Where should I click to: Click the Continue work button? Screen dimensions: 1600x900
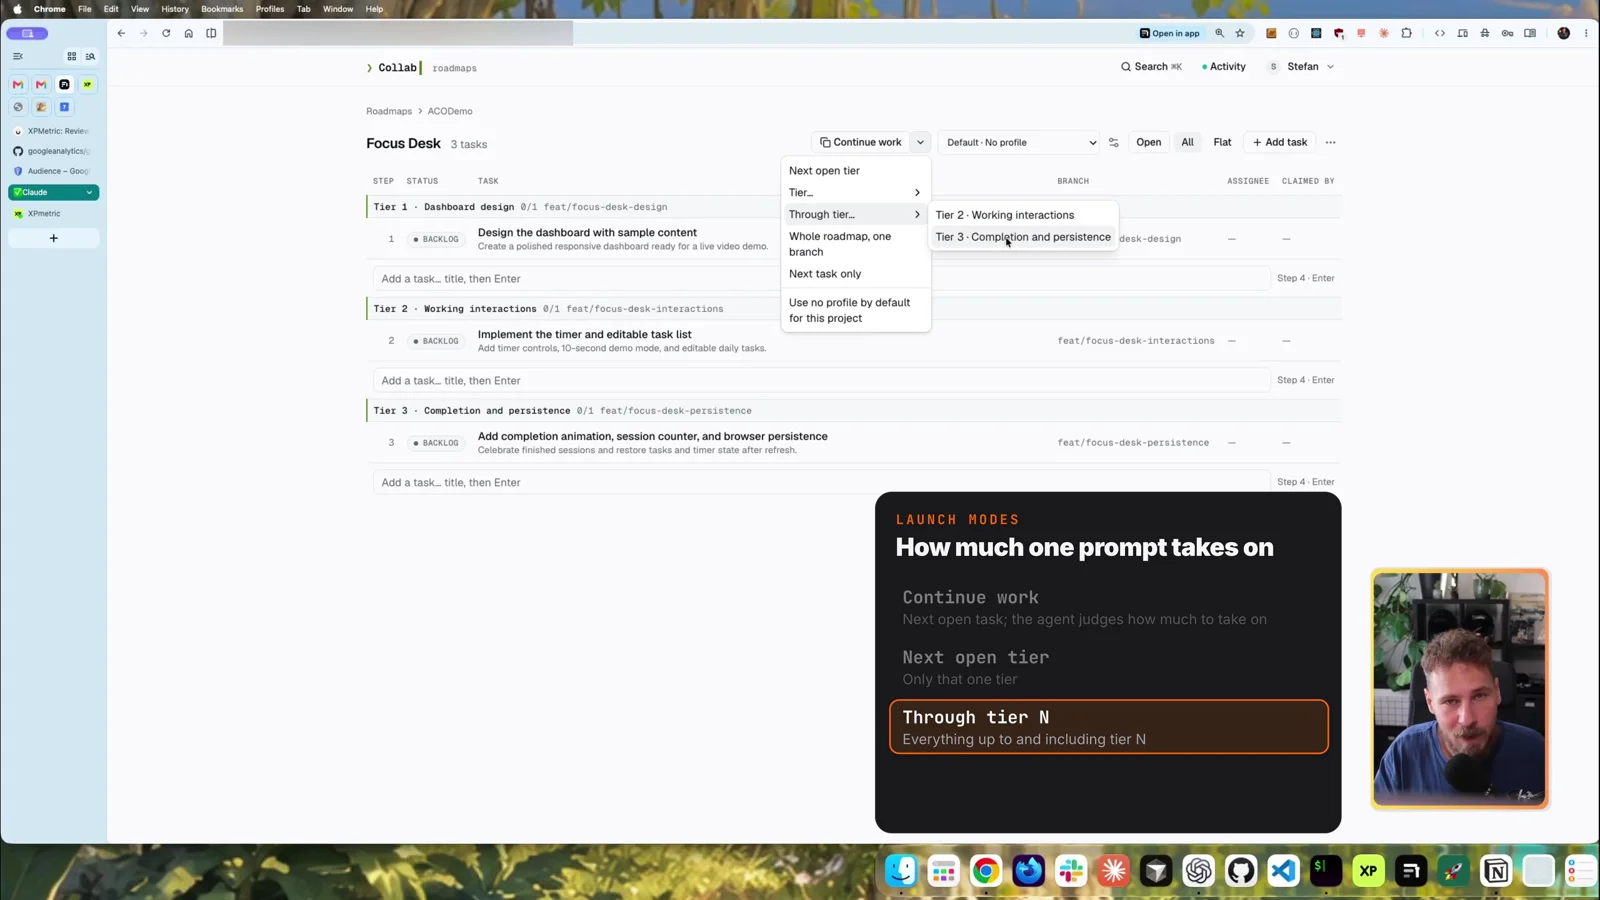861,142
